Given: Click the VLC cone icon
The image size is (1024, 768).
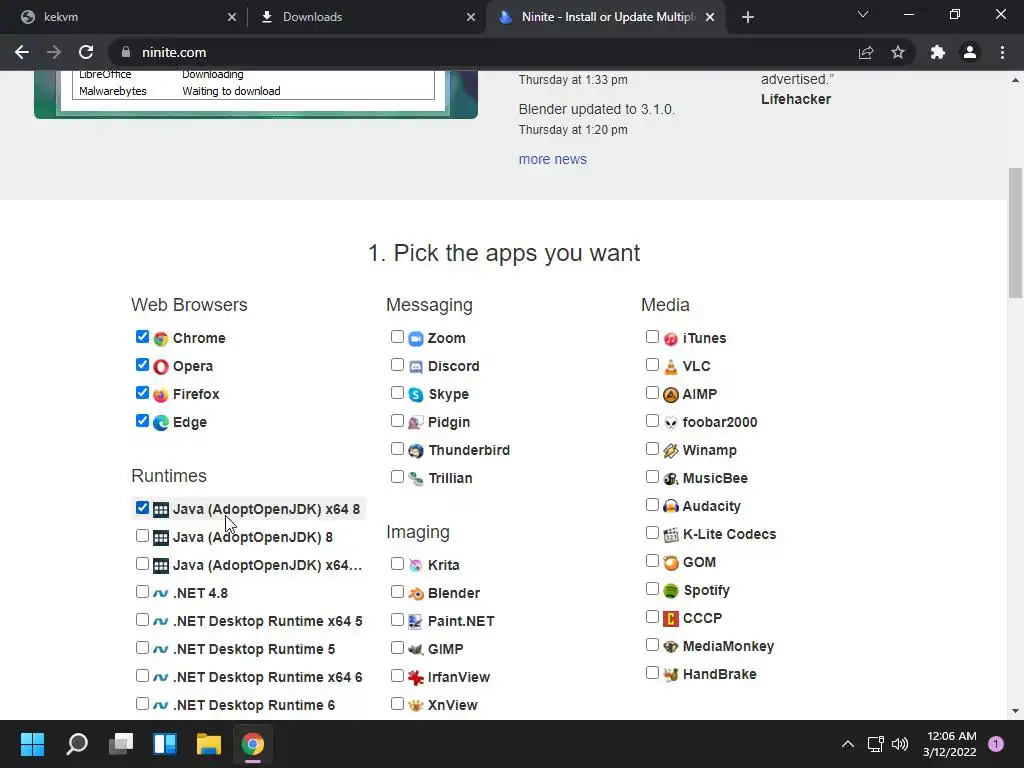Looking at the screenshot, I should tap(671, 366).
